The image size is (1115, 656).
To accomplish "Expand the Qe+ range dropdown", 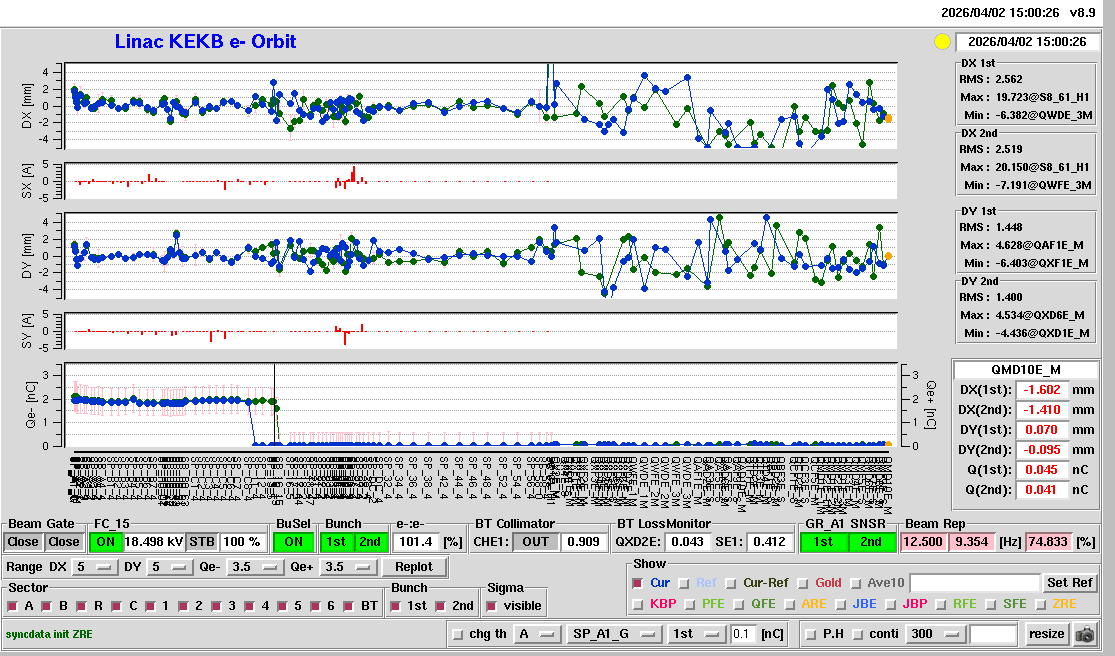I will click(349, 567).
